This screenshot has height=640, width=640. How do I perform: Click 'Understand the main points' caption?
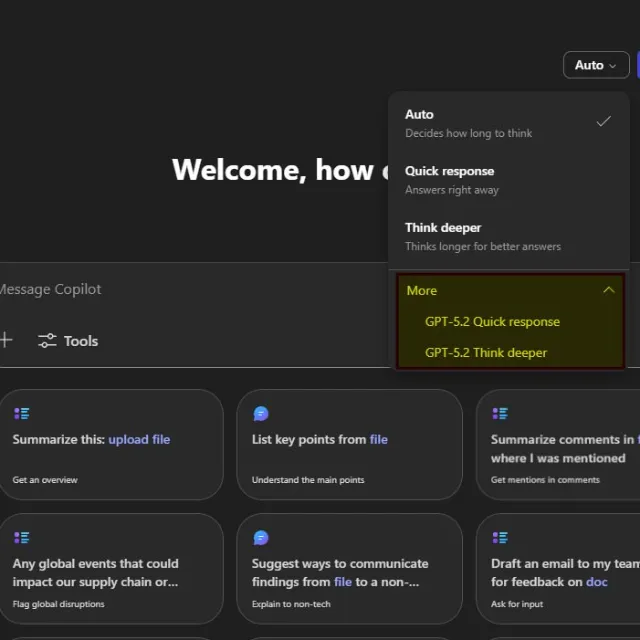point(308,480)
